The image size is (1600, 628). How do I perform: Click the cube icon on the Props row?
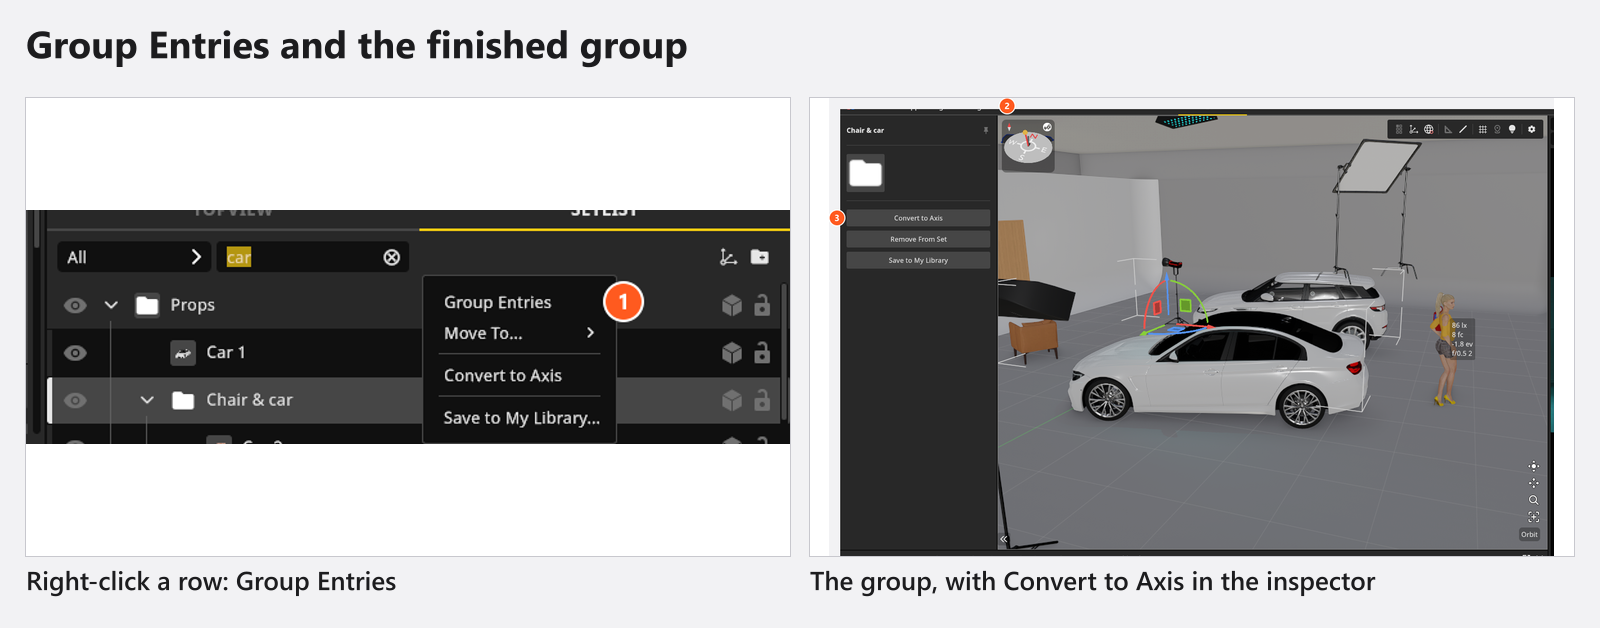click(732, 305)
